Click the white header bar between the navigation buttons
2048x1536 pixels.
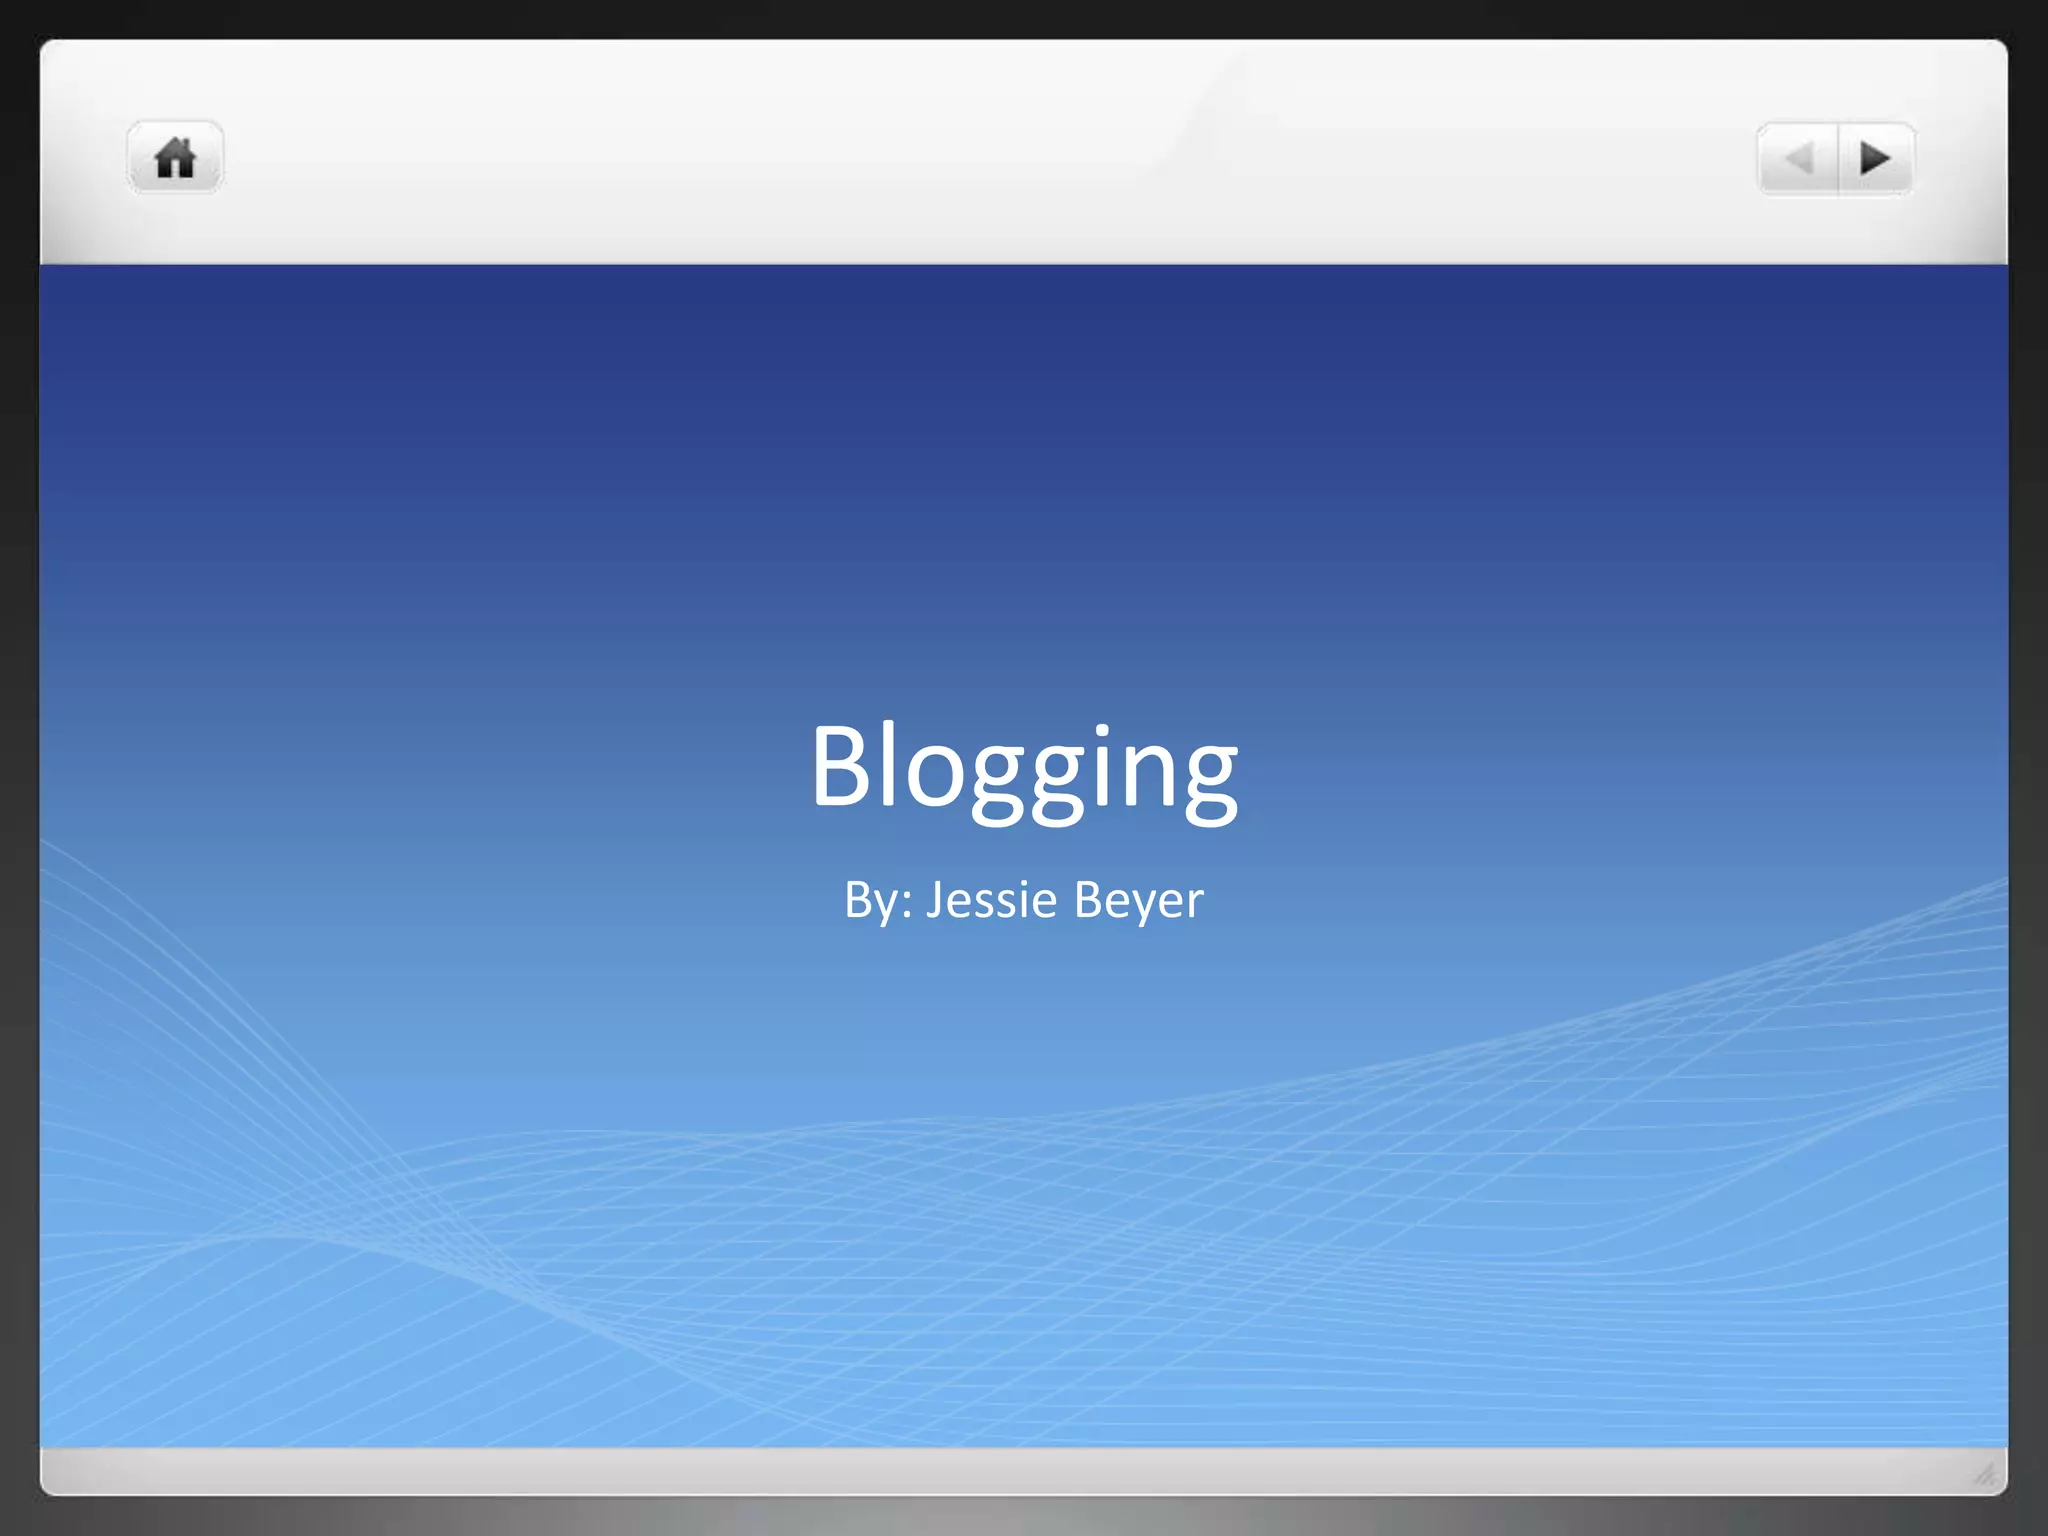coord(1000,158)
